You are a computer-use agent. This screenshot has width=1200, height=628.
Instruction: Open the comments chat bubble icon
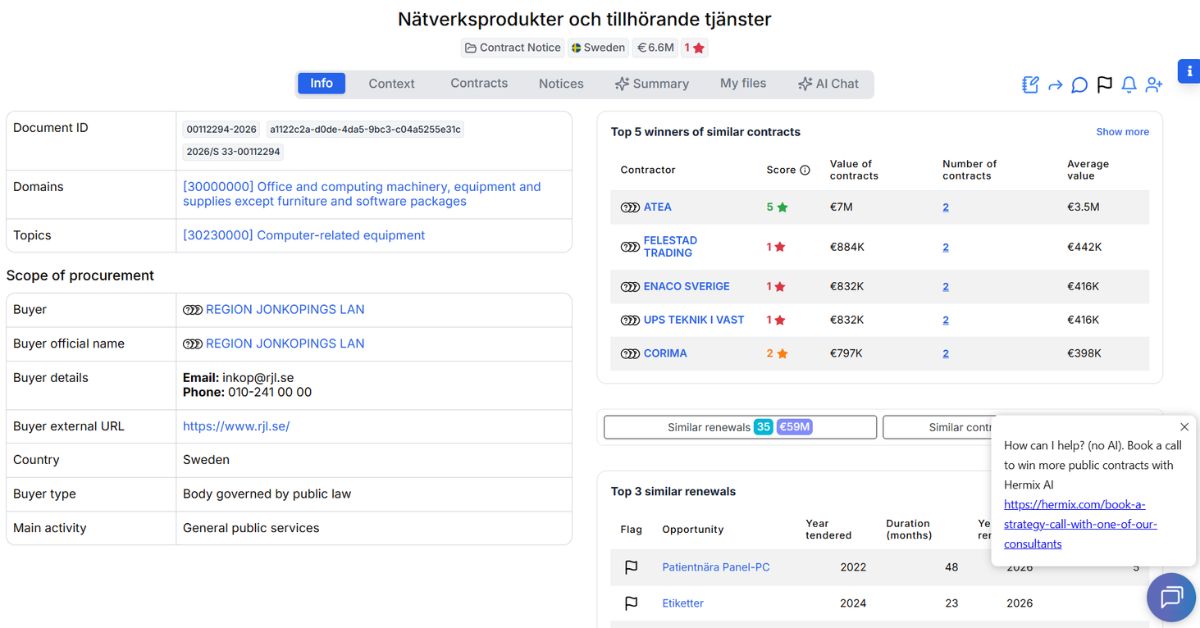[1079, 85]
